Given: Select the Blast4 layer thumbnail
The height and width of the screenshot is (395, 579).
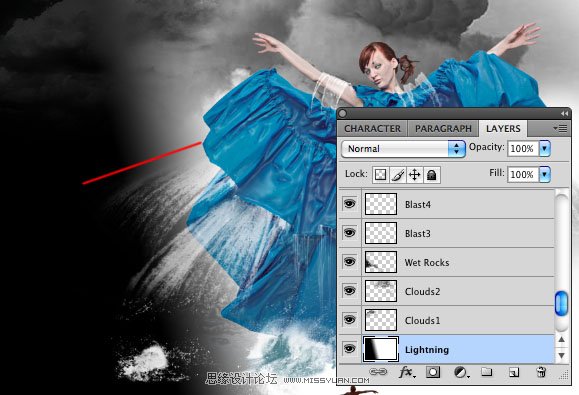Looking at the screenshot, I should [x=381, y=204].
